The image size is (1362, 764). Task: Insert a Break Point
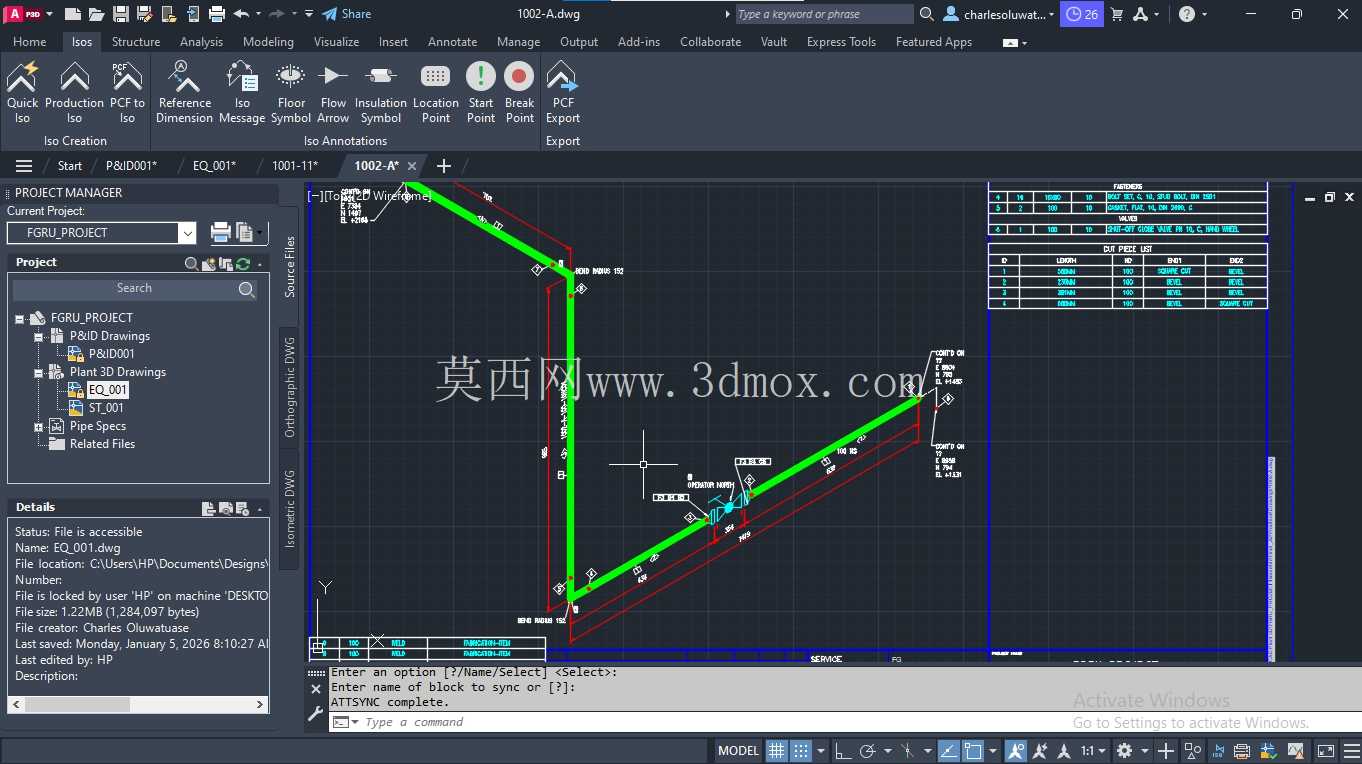[519, 92]
